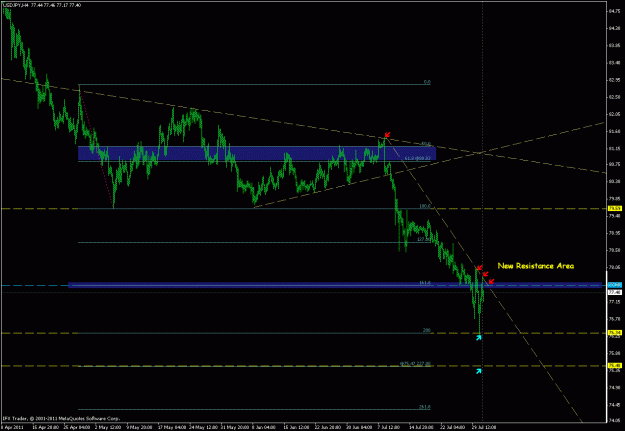The image size is (625, 431).
Task: Select the thin blue resistance band near 77.60
Action: coord(335,285)
